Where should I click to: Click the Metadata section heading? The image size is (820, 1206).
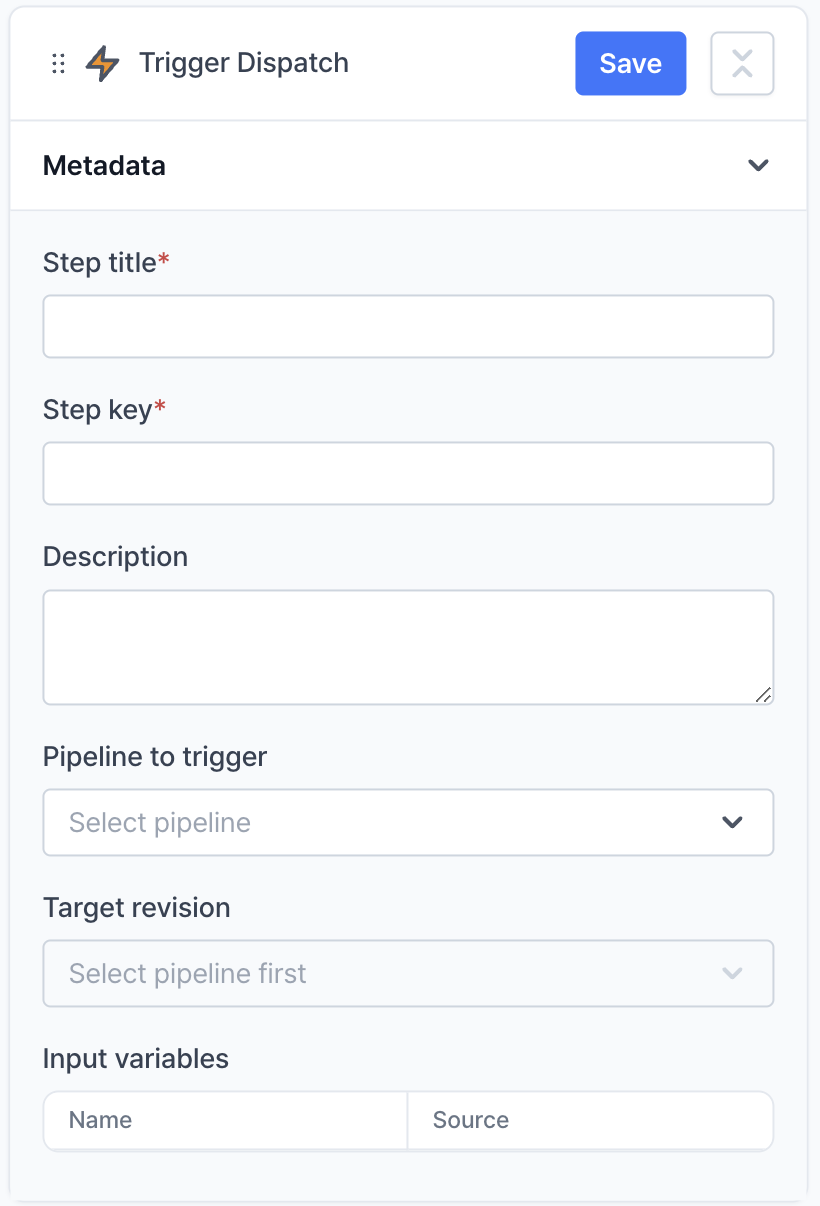pos(104,165)
